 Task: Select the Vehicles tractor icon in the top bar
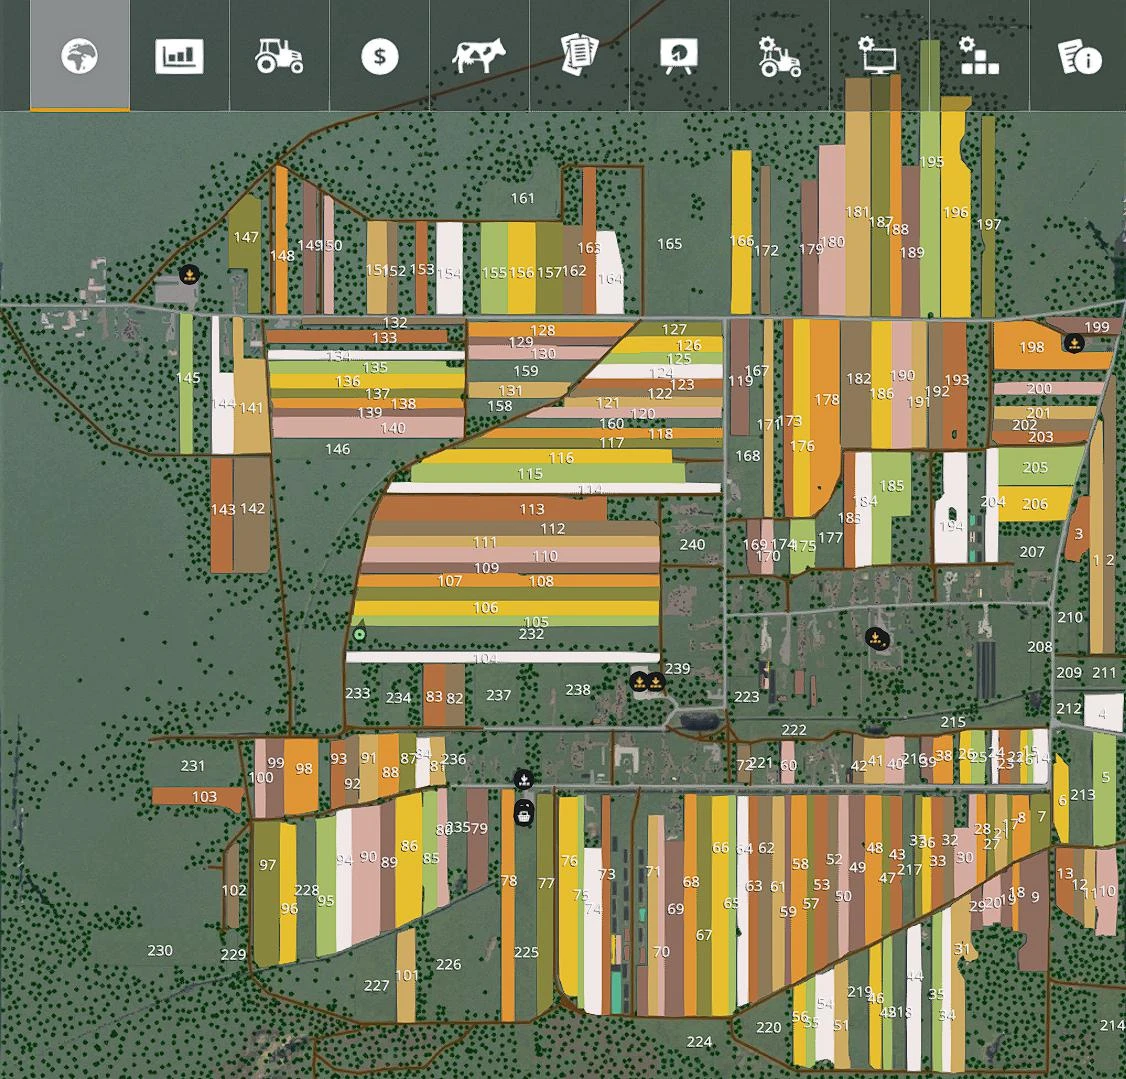click(279, 57)
